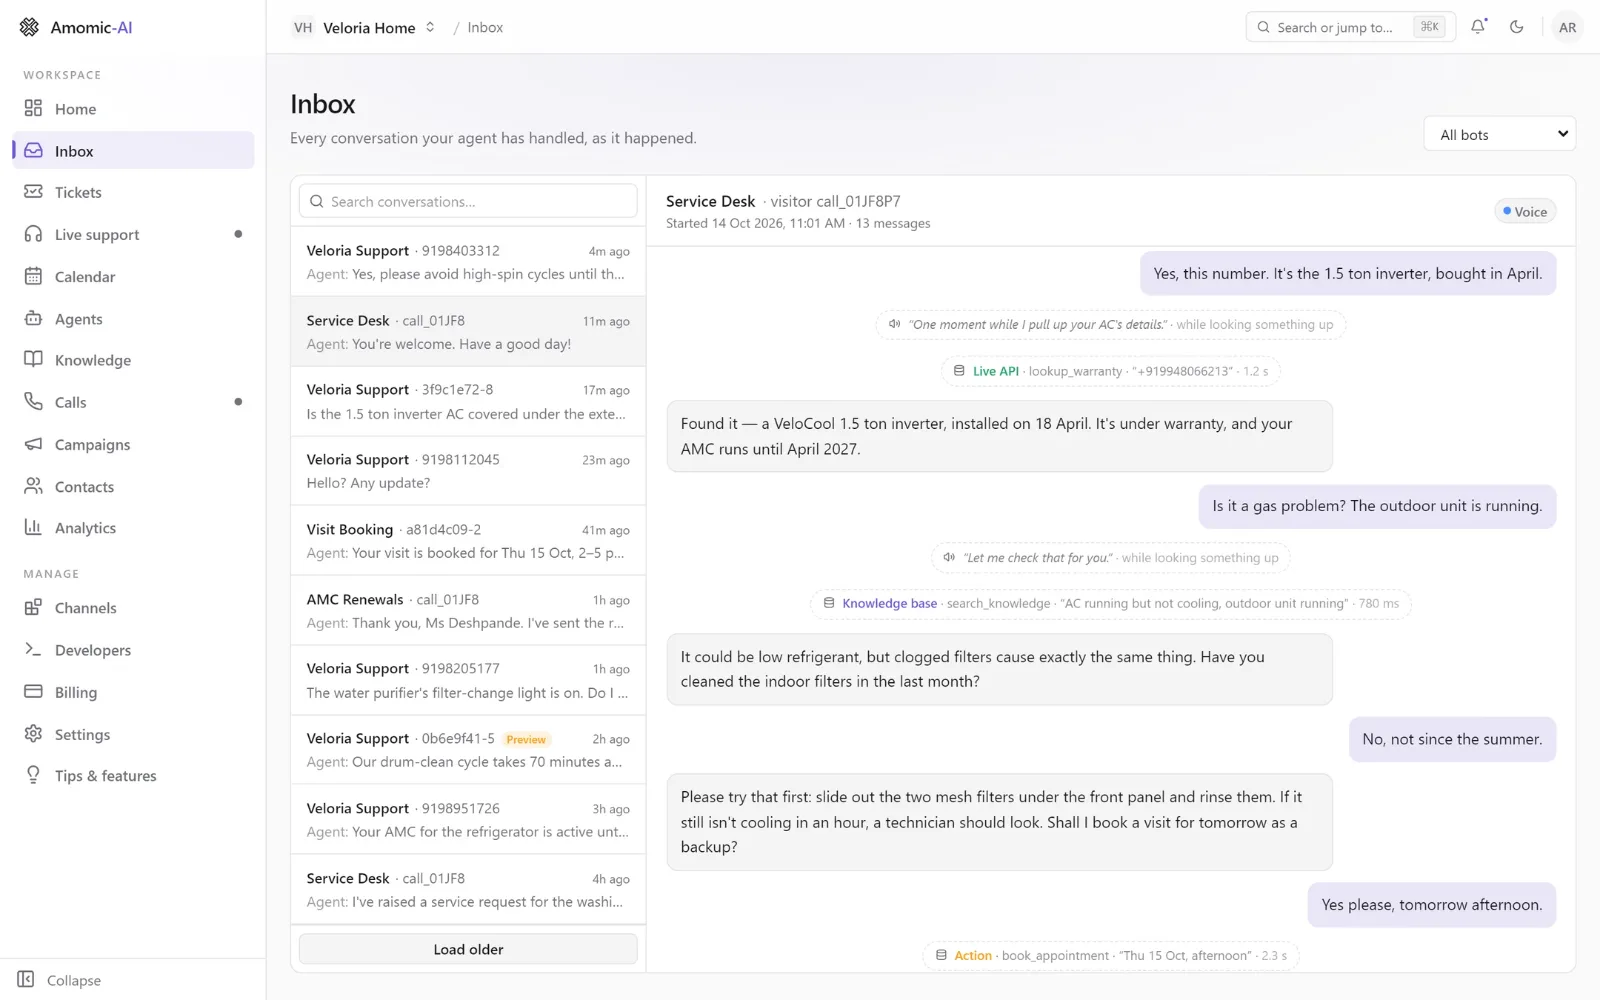Open Veloria Support 3f9c1e72-8 conversation
The width and height of the screenshot is (1600, 1000).
[x=468, y=401]
